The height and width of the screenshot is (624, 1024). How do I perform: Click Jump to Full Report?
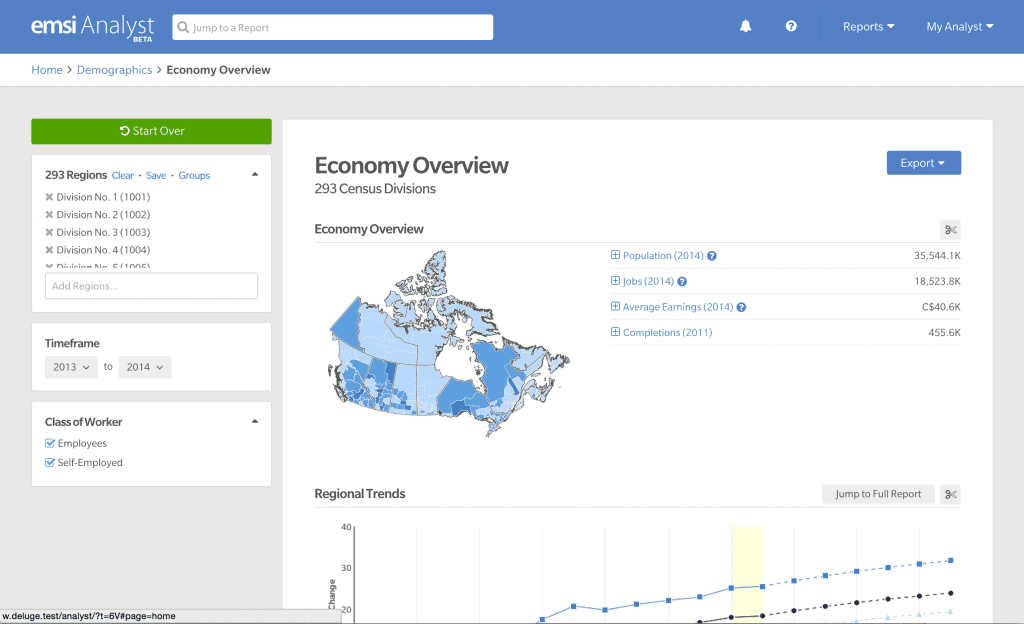click(x=878, y=494)
